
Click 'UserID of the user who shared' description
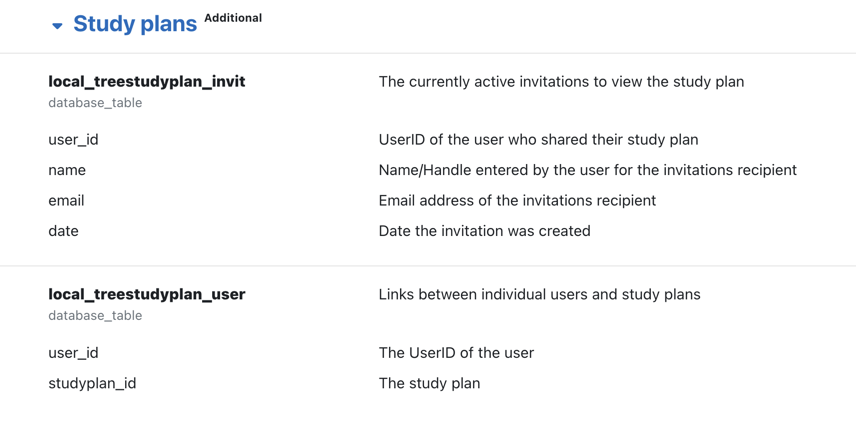[538, 140]
